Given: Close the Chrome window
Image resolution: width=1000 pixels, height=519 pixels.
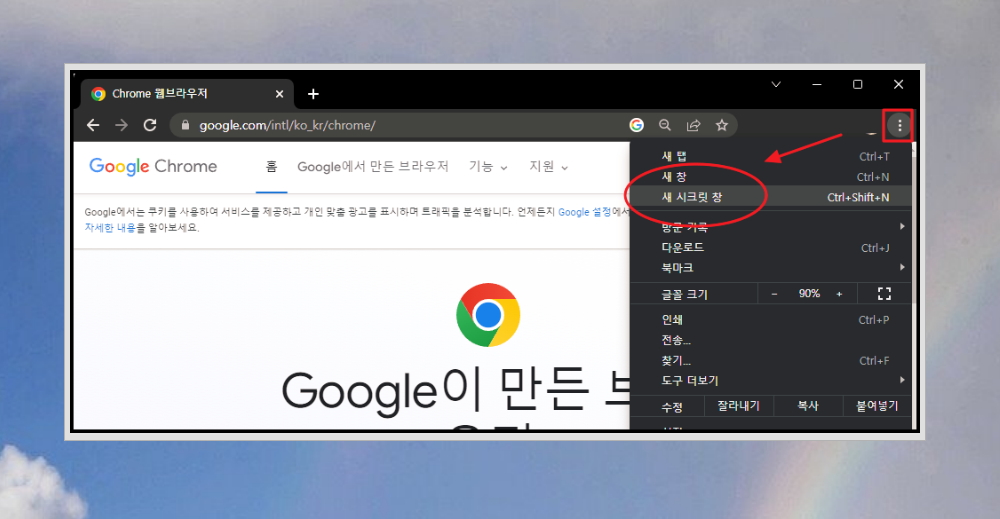Looking at the screenshot, I should [899, 84].
